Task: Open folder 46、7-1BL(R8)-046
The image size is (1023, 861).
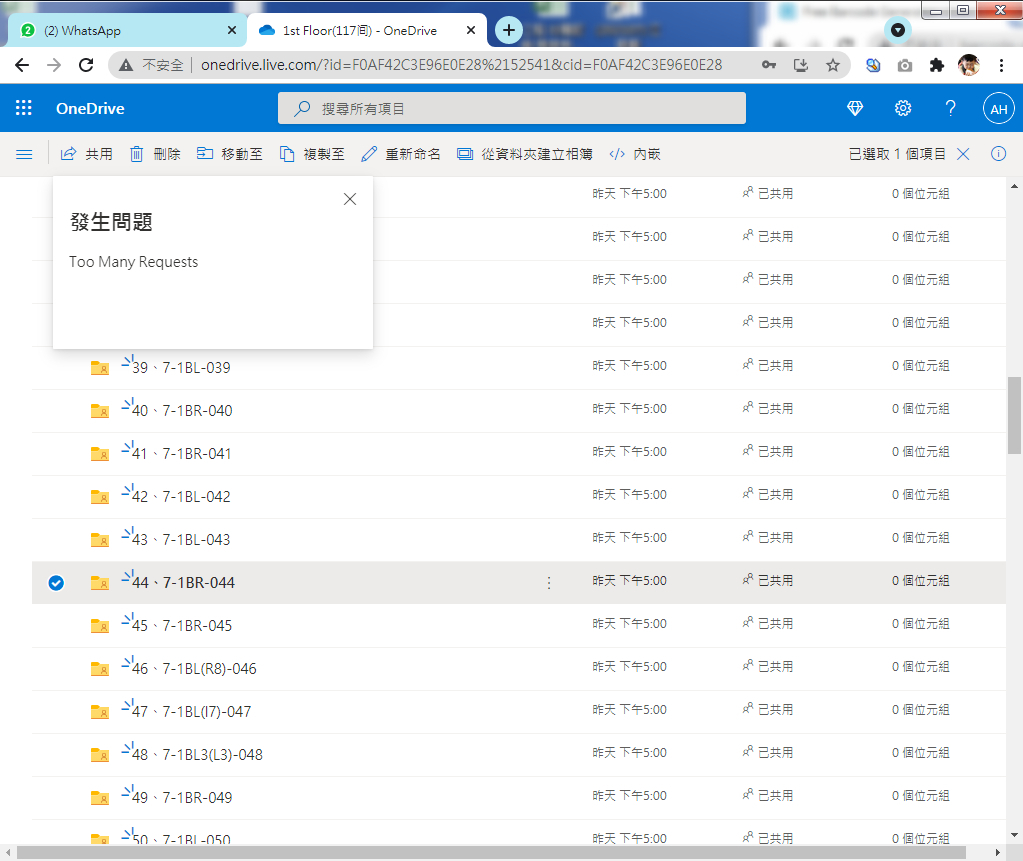Action: click(x=194, y=669)
